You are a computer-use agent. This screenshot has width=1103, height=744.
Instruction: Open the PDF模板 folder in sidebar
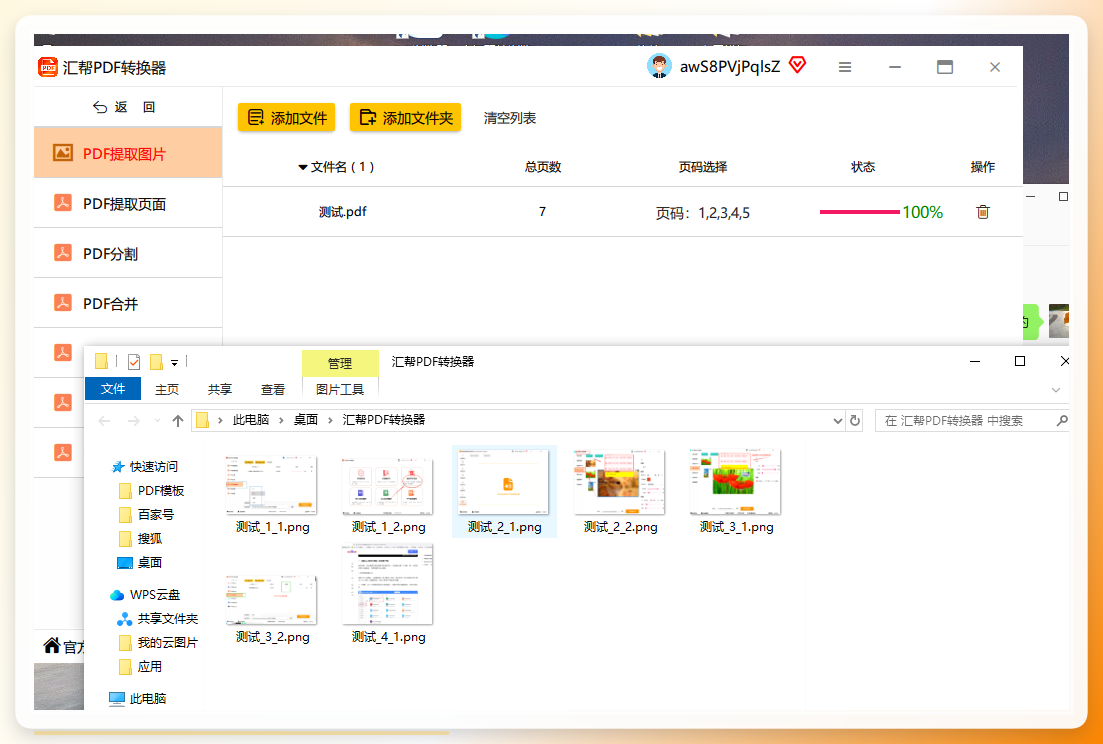151,491
